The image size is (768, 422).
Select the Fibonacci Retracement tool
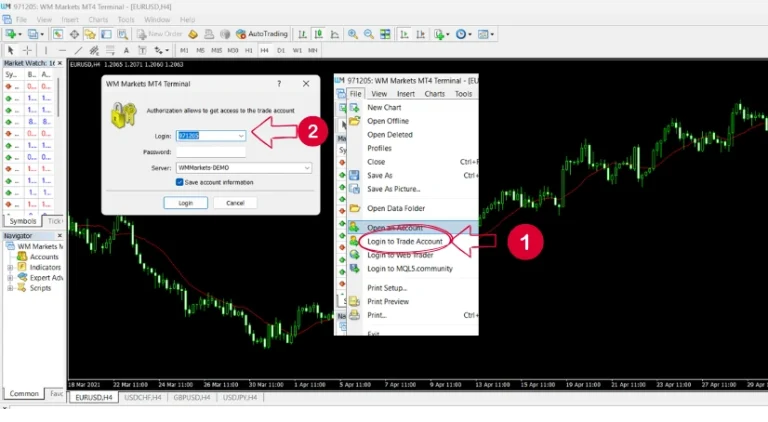point(110,50)
